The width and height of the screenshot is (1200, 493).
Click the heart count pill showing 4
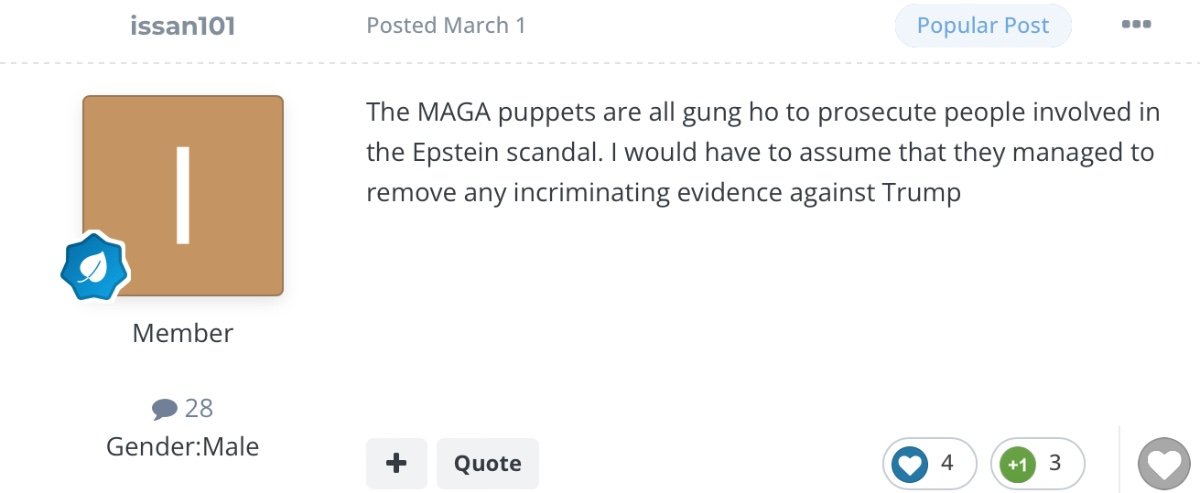click(929, 464)
